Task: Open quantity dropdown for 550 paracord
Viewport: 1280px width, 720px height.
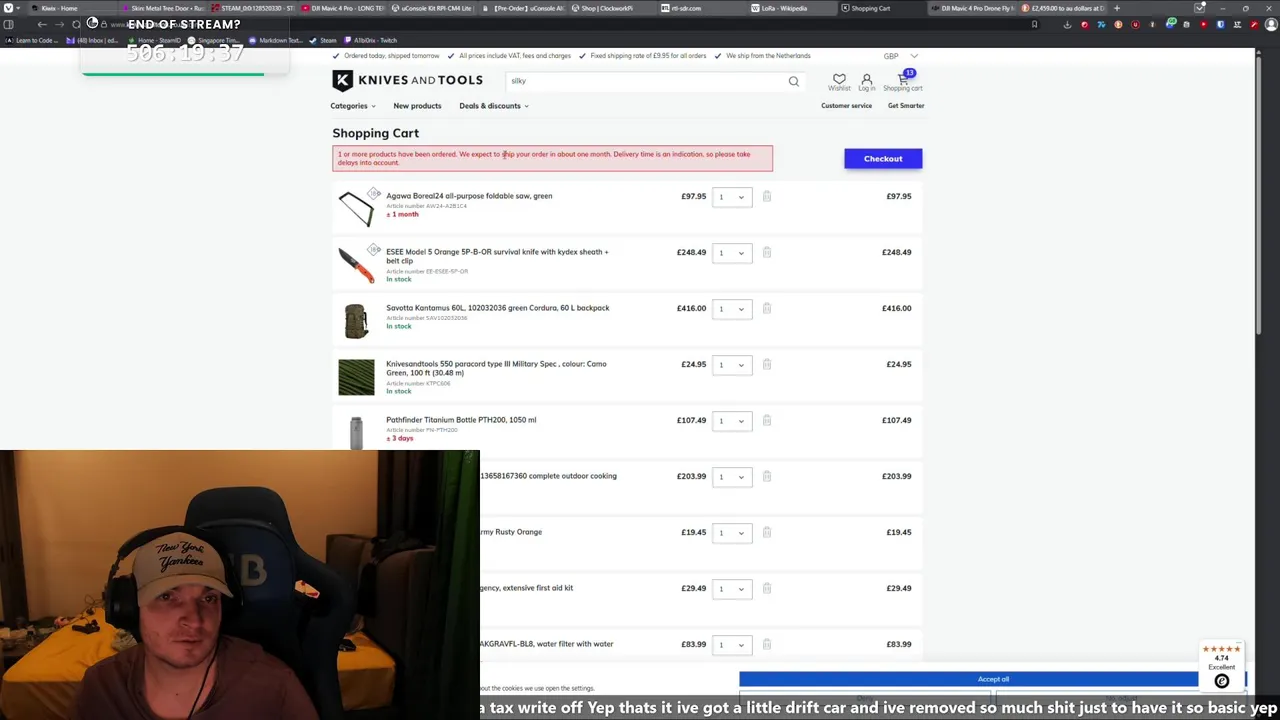Action: pyautogui.click(x=732, y=365)
